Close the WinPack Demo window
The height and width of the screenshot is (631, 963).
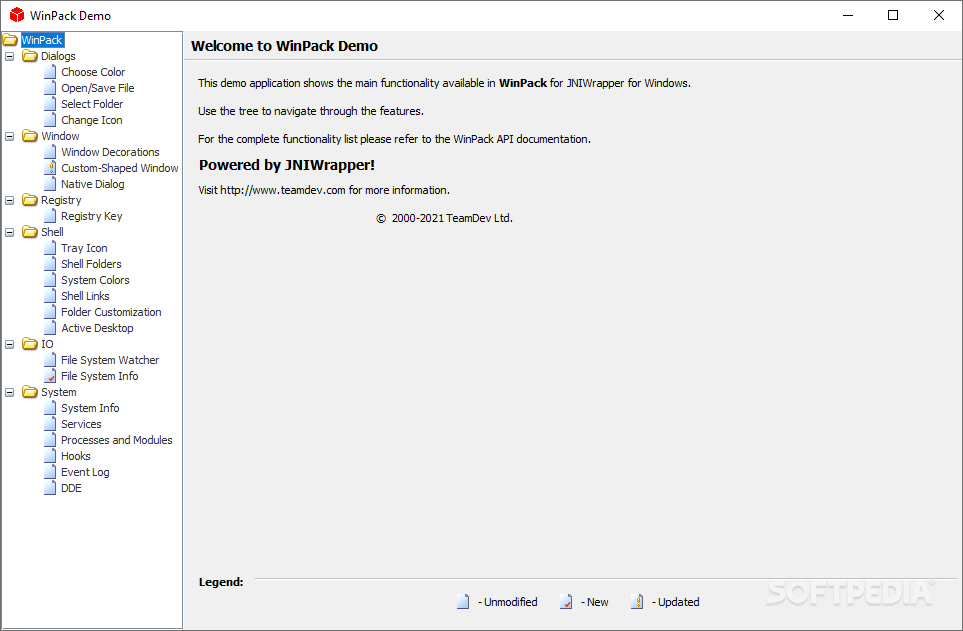click(x=938, y=15)
